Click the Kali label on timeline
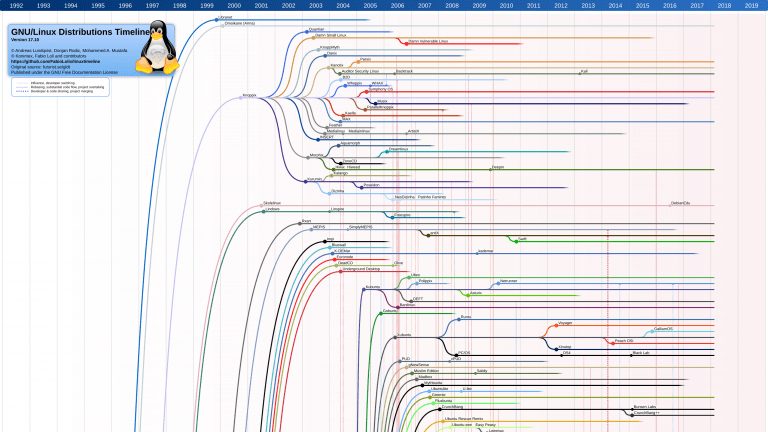This screenshot has width=768, height=432. pos(584,71)
